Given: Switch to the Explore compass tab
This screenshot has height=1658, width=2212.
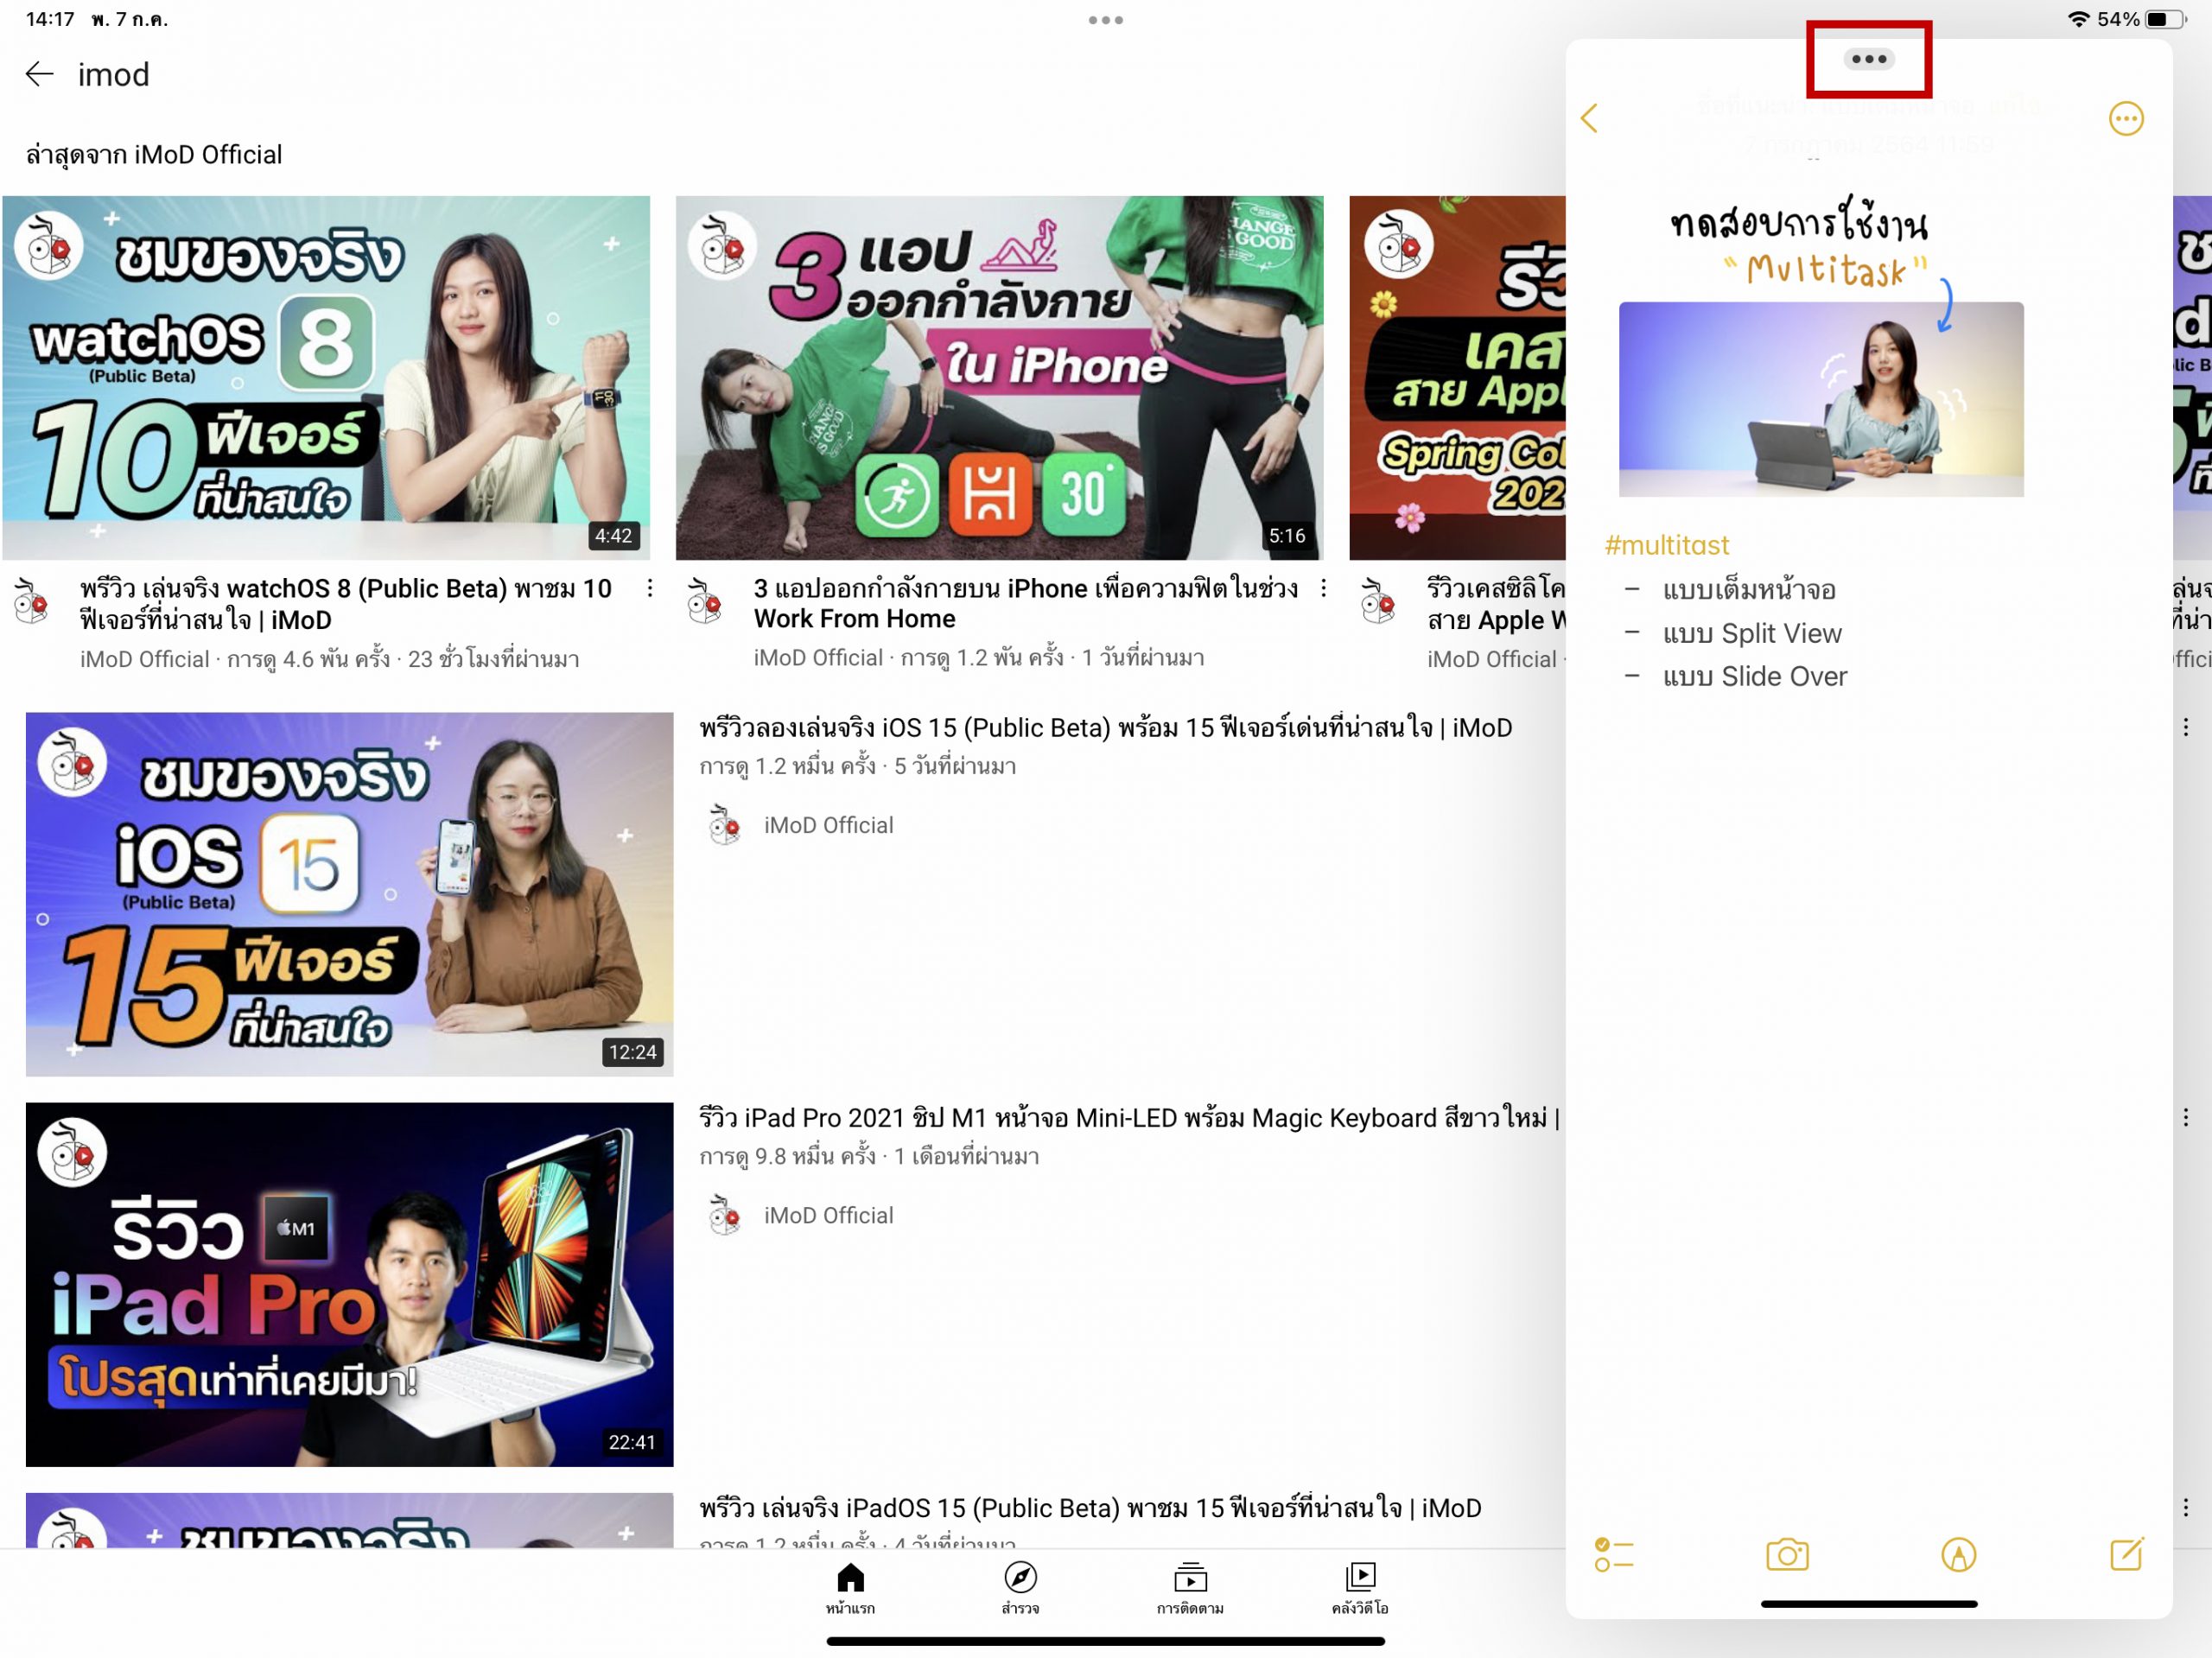Looking at the screenshot, I should coord(1020,1587).
